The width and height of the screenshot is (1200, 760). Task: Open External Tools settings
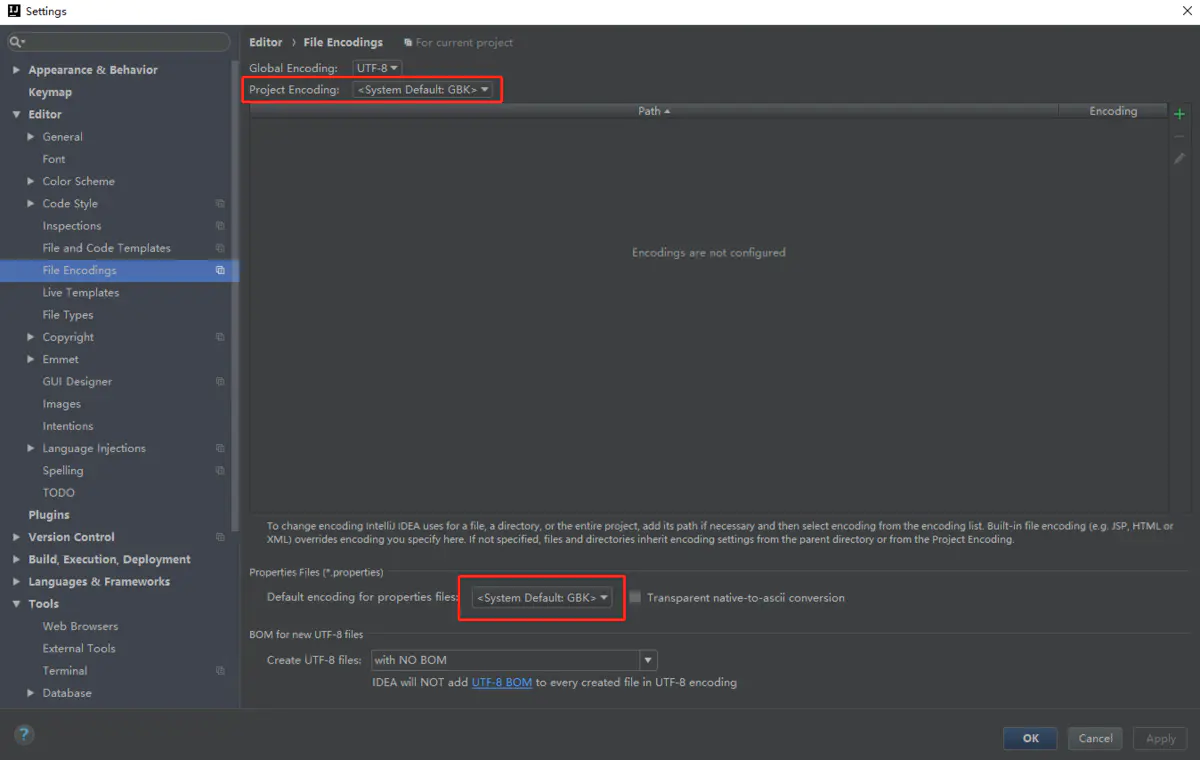tap(79, 648)
